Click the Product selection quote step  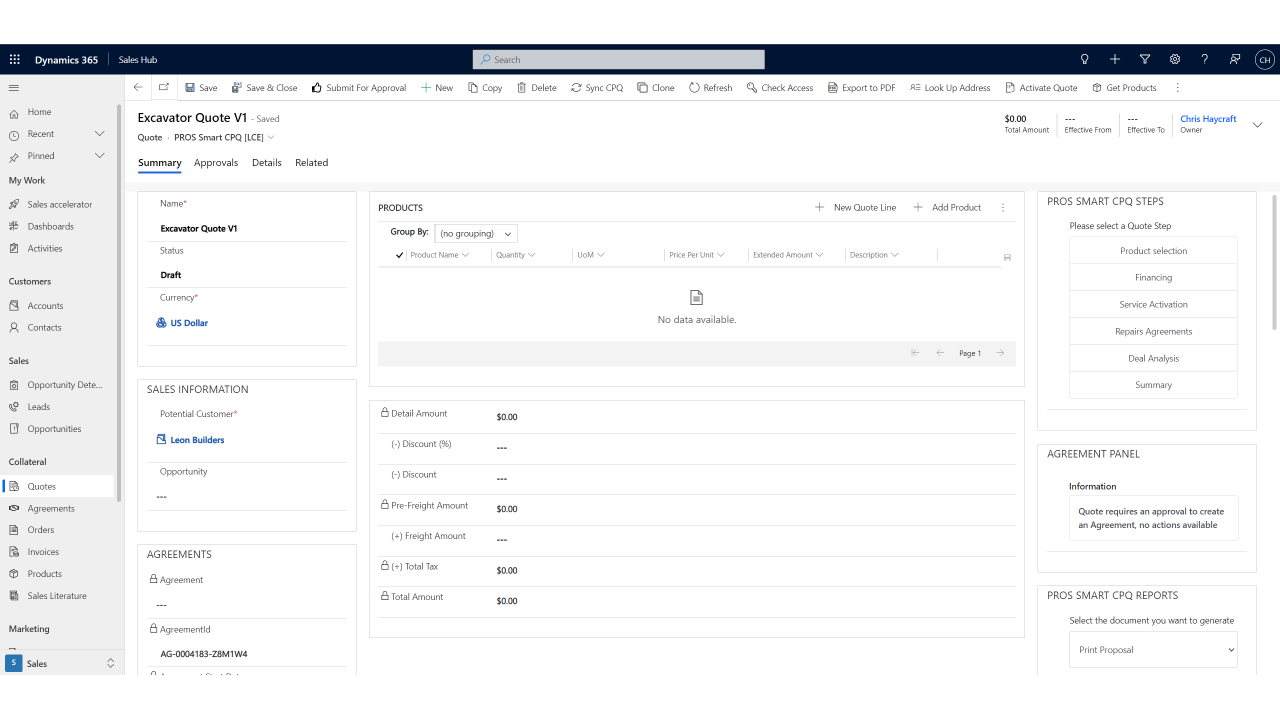1153,251
